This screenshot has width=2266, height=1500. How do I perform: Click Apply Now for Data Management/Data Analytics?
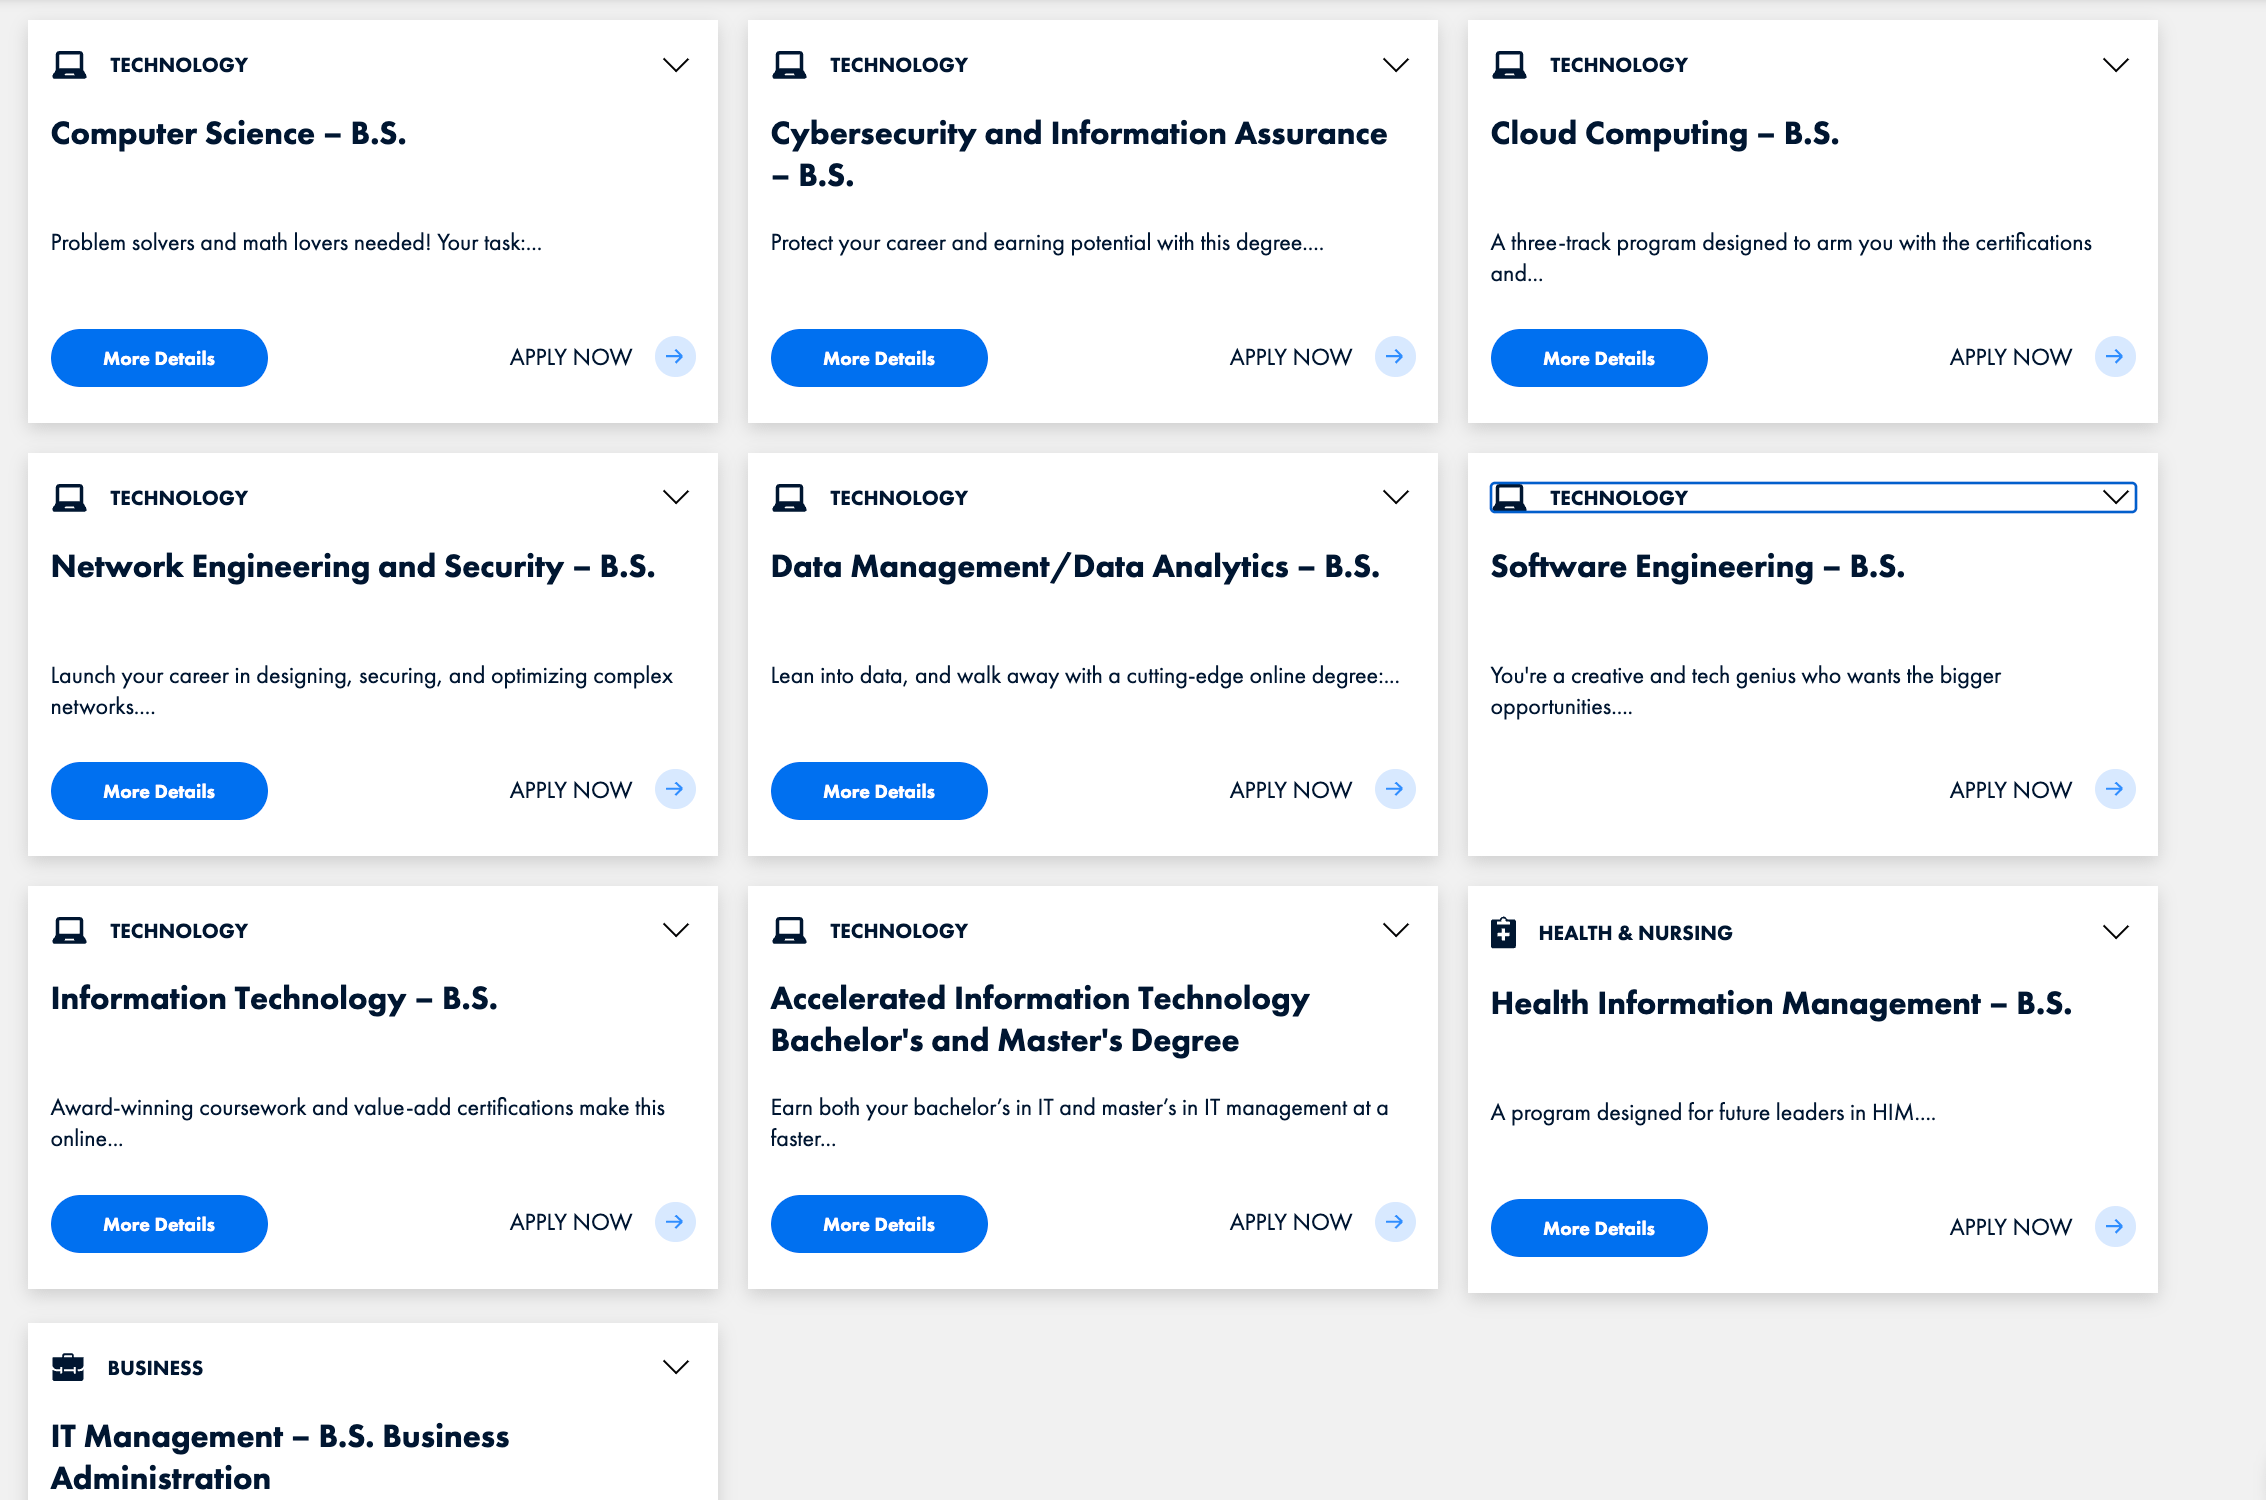1290,790
